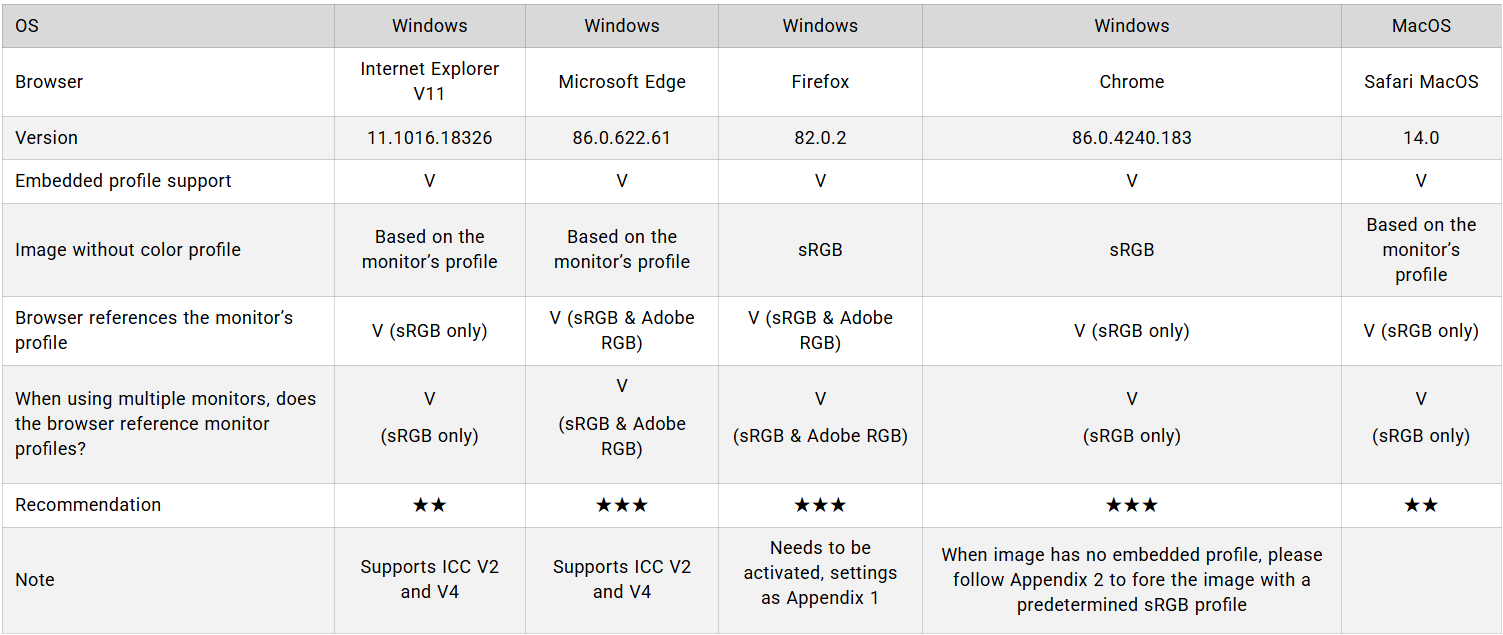Select the "Safari MacOS" browser cell

pyautogui.click(x=1420, y=82)
